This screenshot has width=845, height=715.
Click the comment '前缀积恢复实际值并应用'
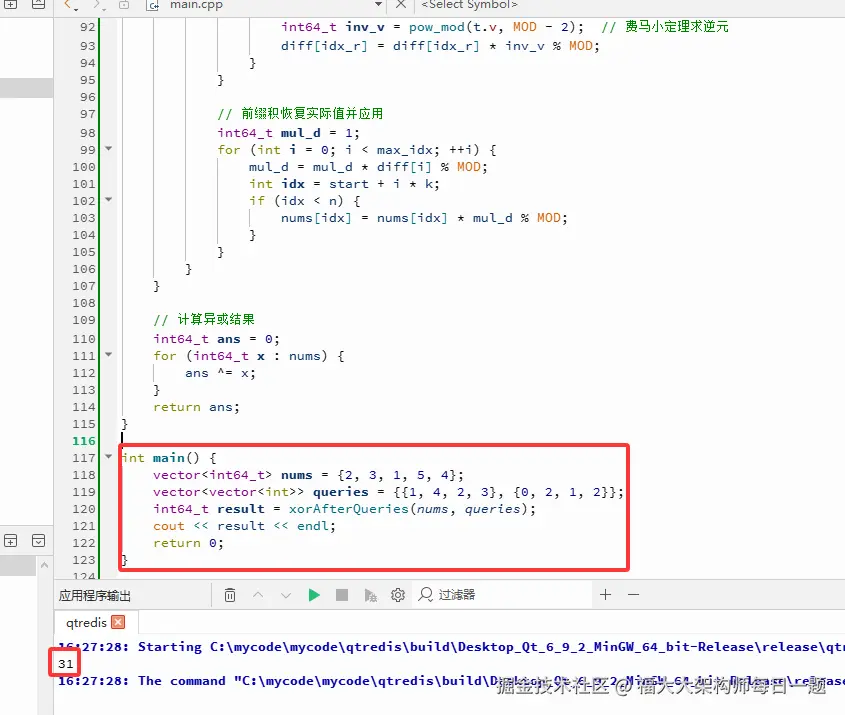pos(312,113)
